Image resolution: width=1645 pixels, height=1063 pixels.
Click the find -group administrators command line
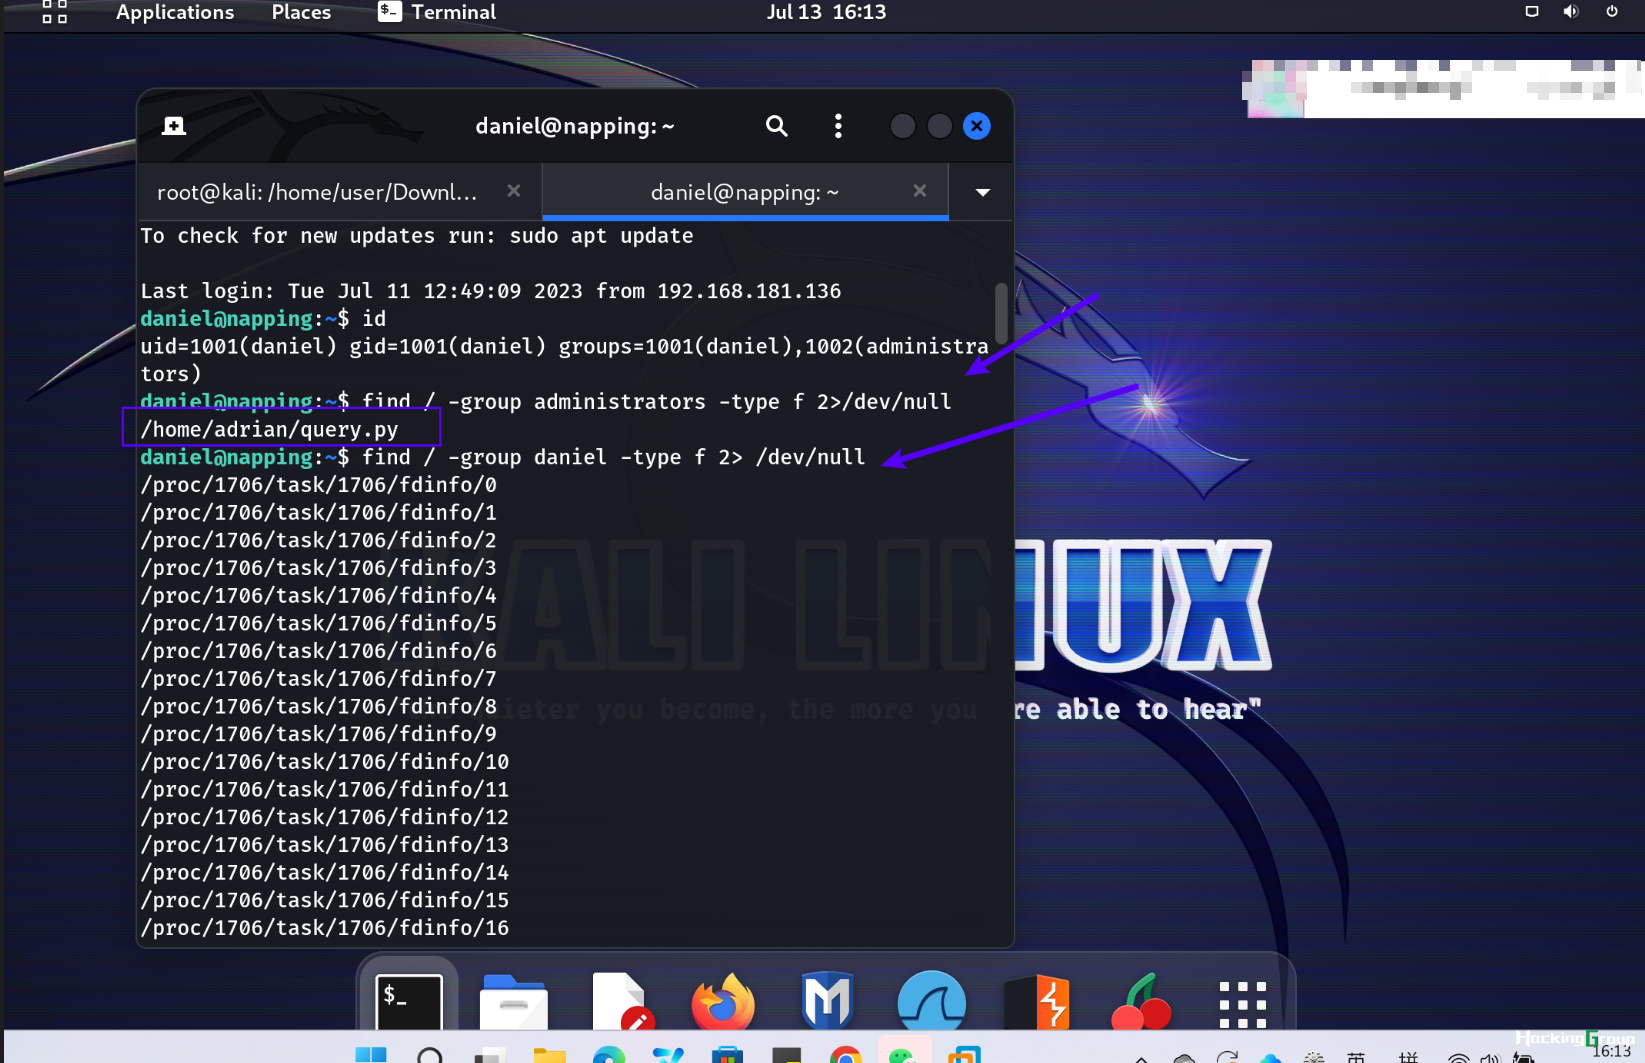[x=546, y=402]
